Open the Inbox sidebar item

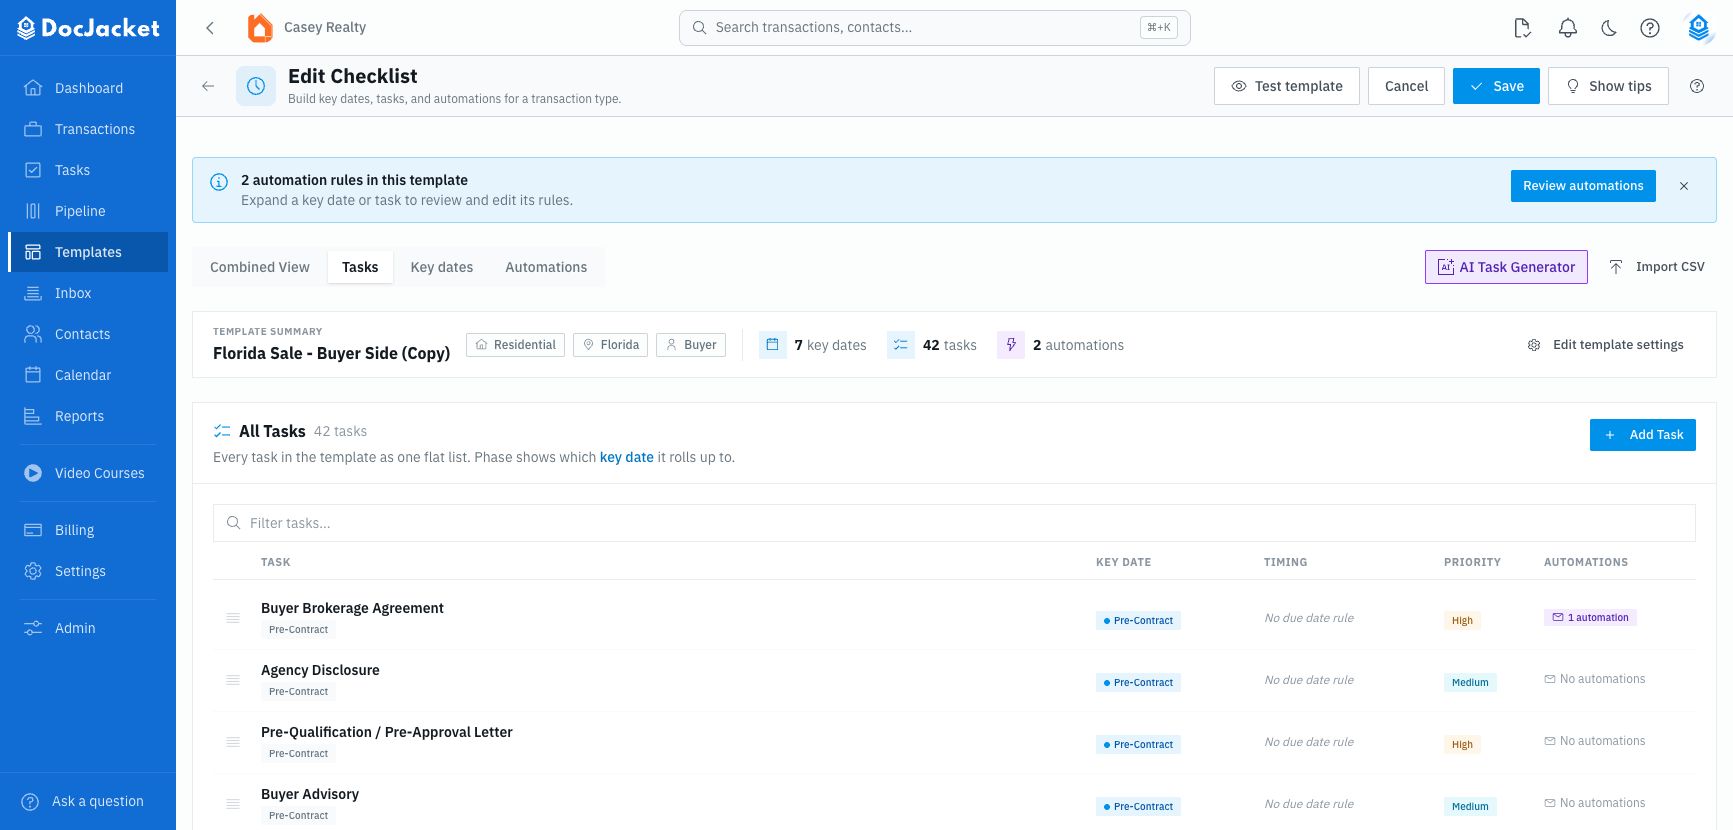click(x=88, y=293)
